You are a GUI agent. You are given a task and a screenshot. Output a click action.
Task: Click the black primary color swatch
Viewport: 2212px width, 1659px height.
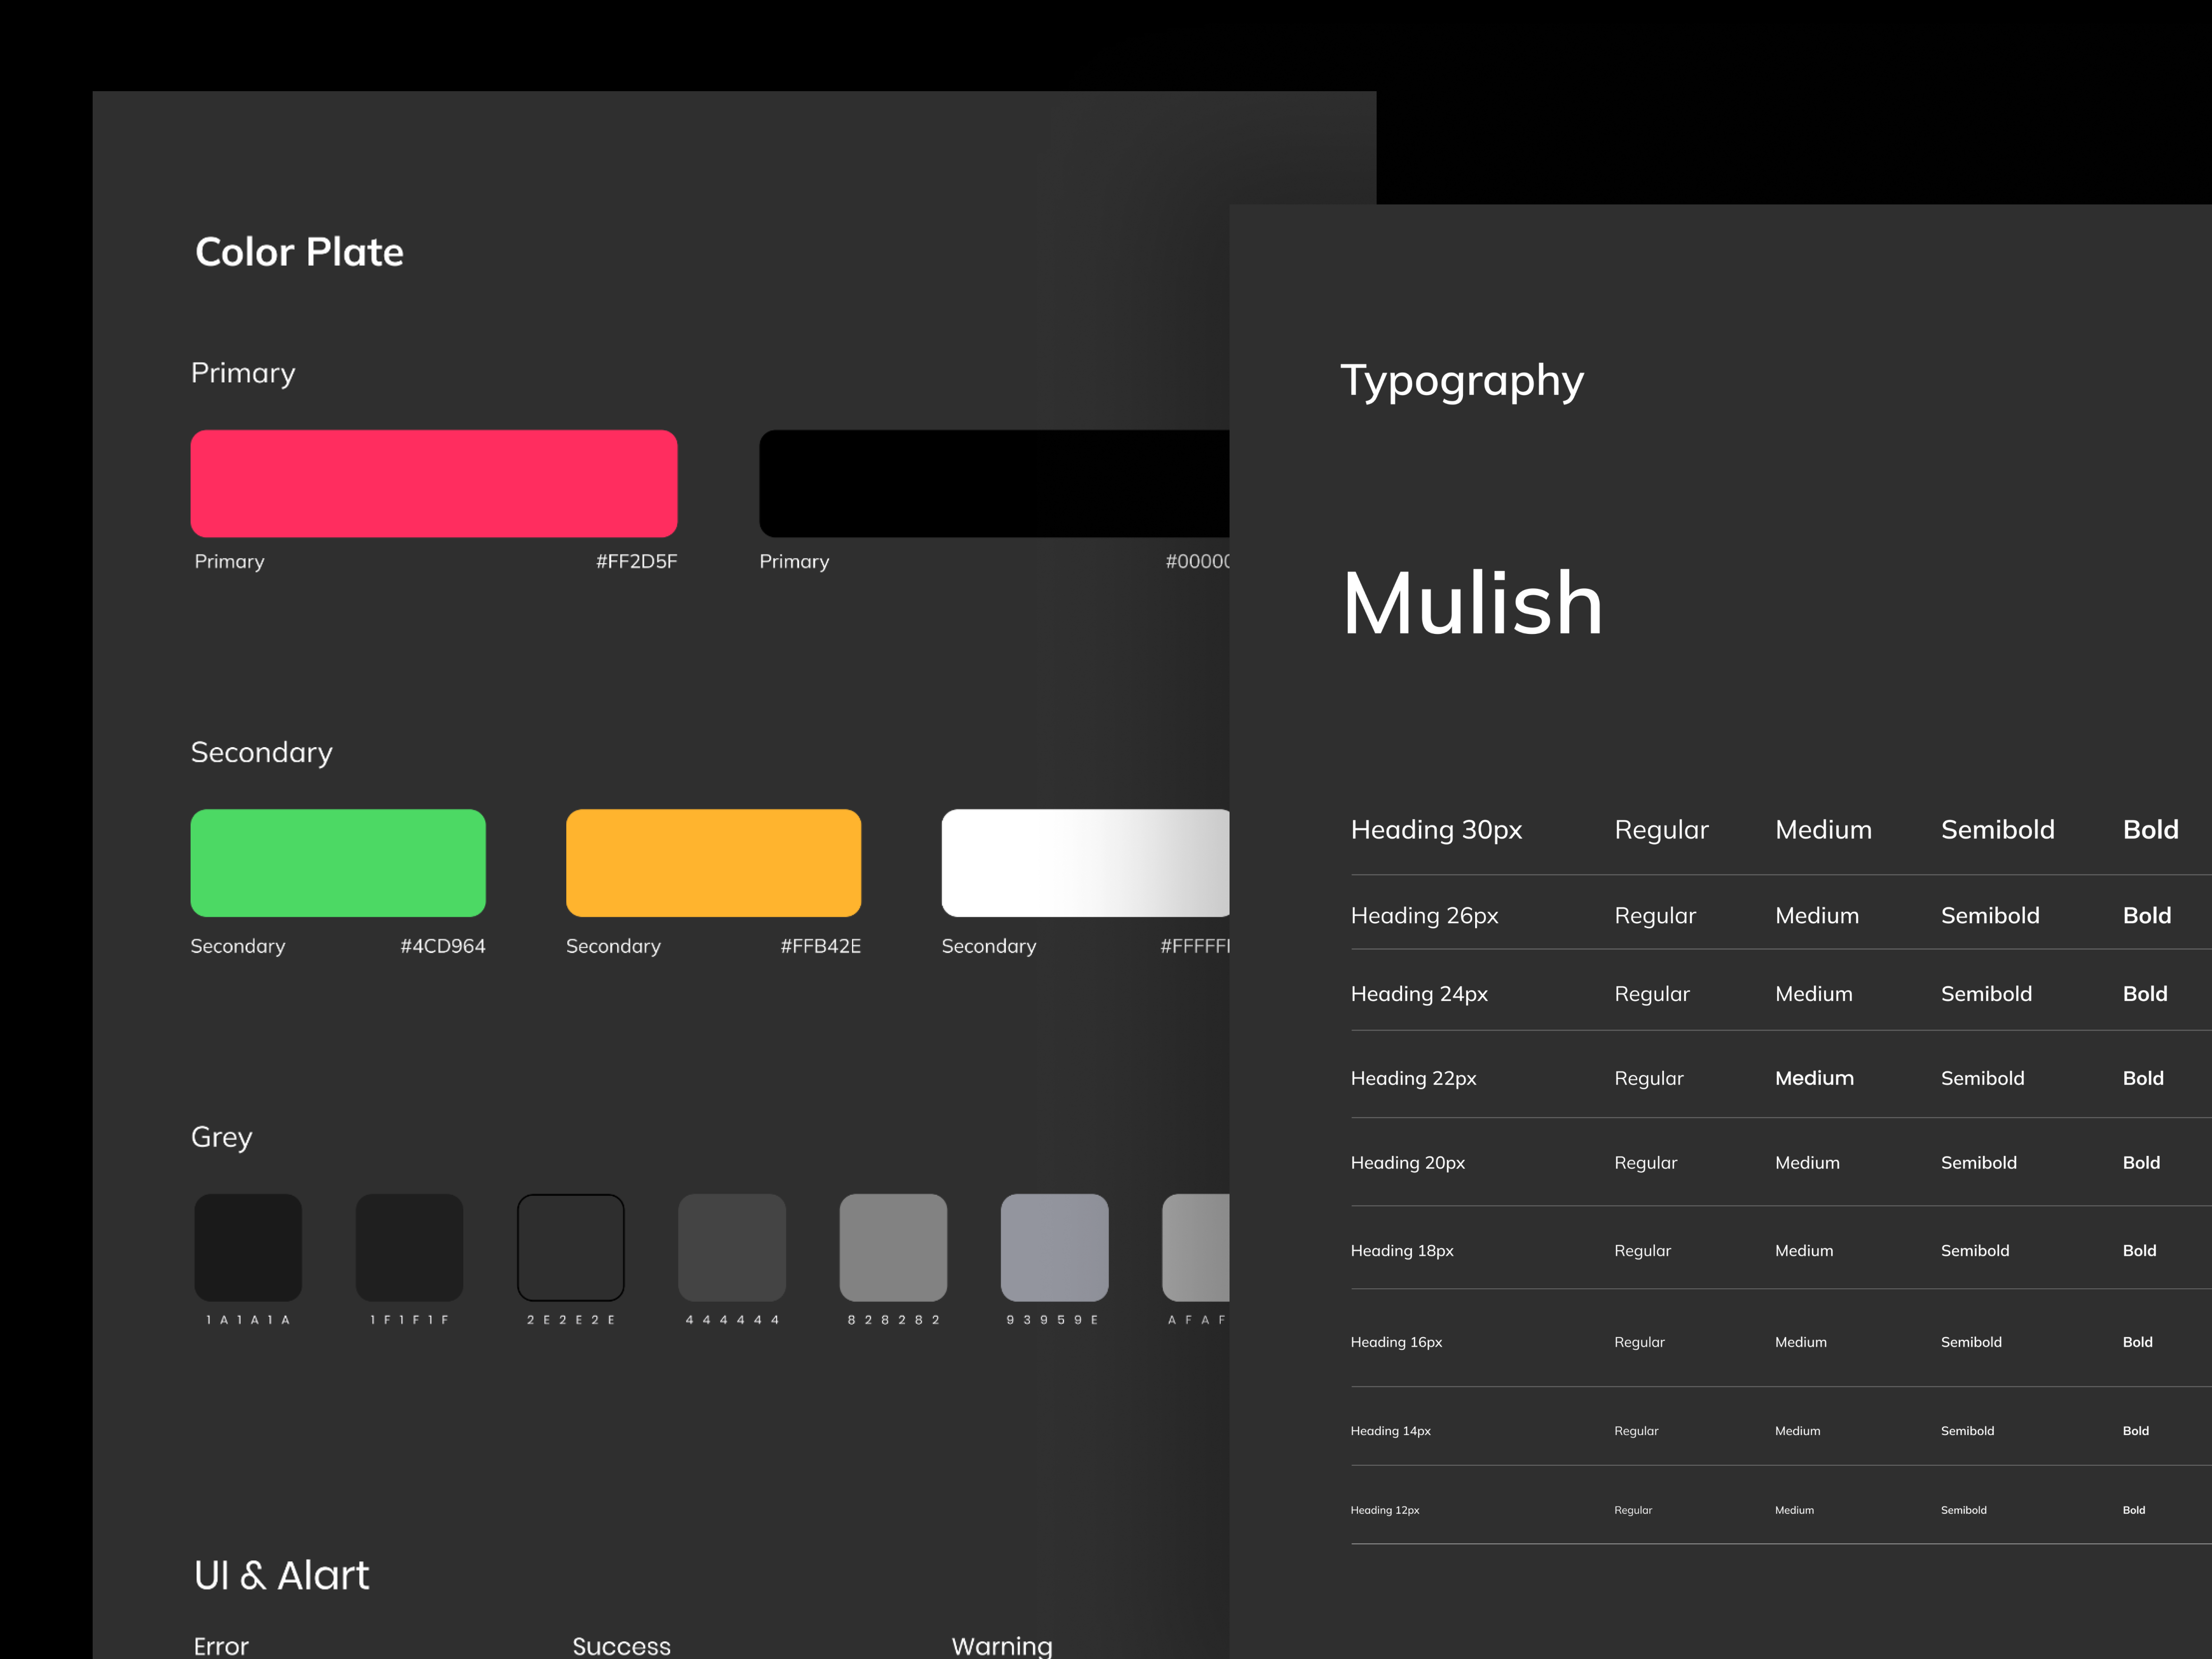coord(994,483)
